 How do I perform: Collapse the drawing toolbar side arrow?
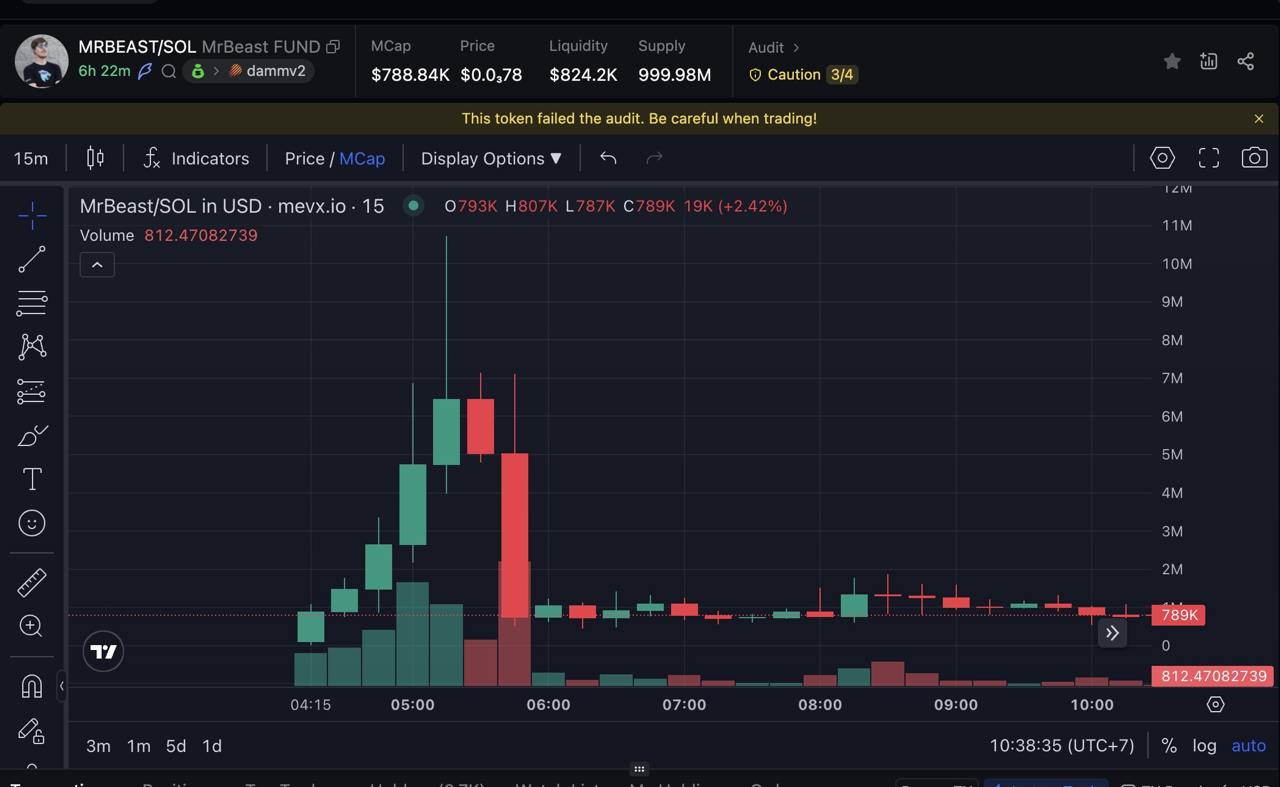(62, 686)
